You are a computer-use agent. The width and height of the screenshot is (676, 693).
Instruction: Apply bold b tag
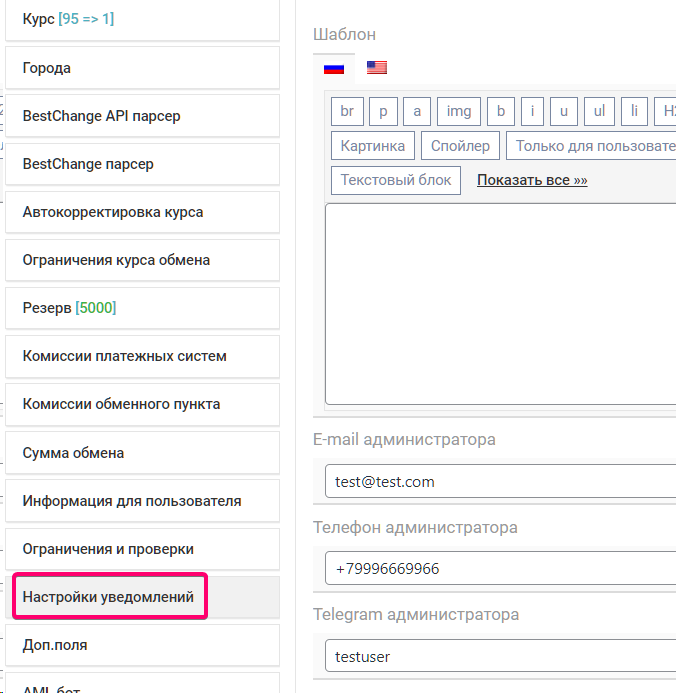(x=501, y=111)
